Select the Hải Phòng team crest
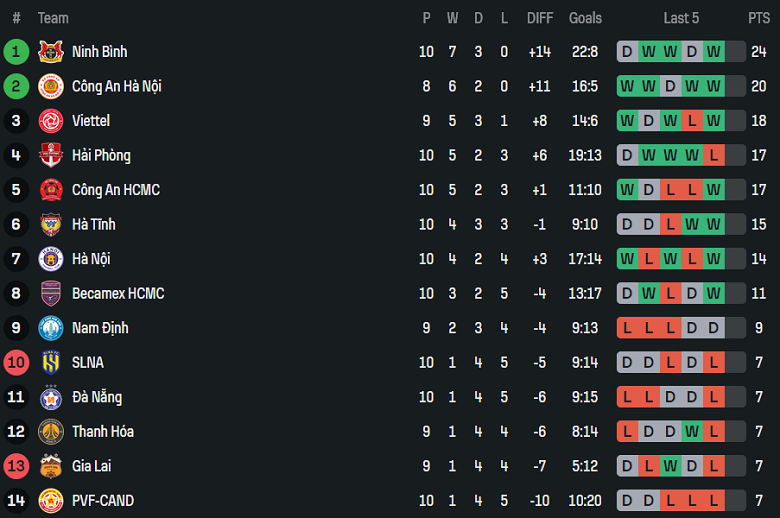 [x=50, y=156]
